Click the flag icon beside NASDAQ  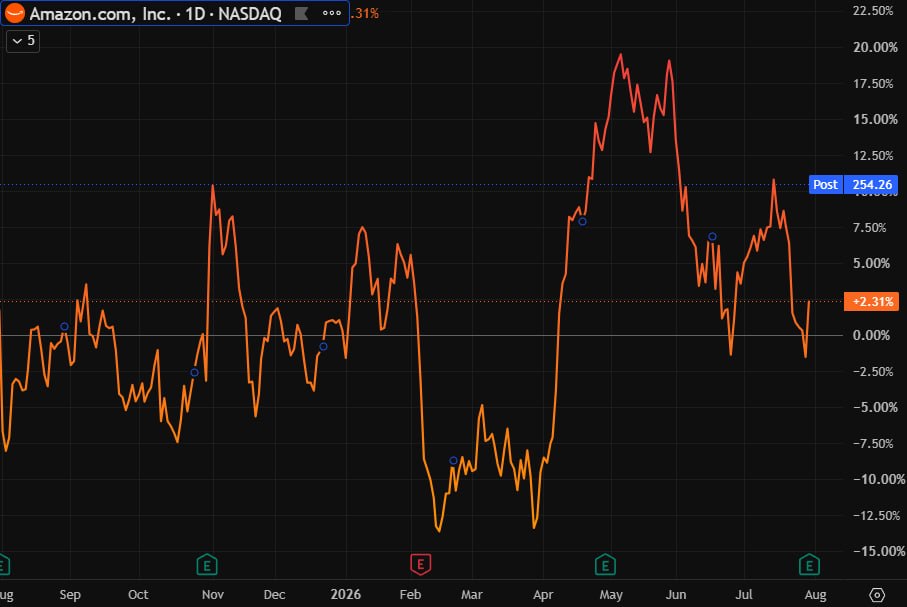point(301,13)
